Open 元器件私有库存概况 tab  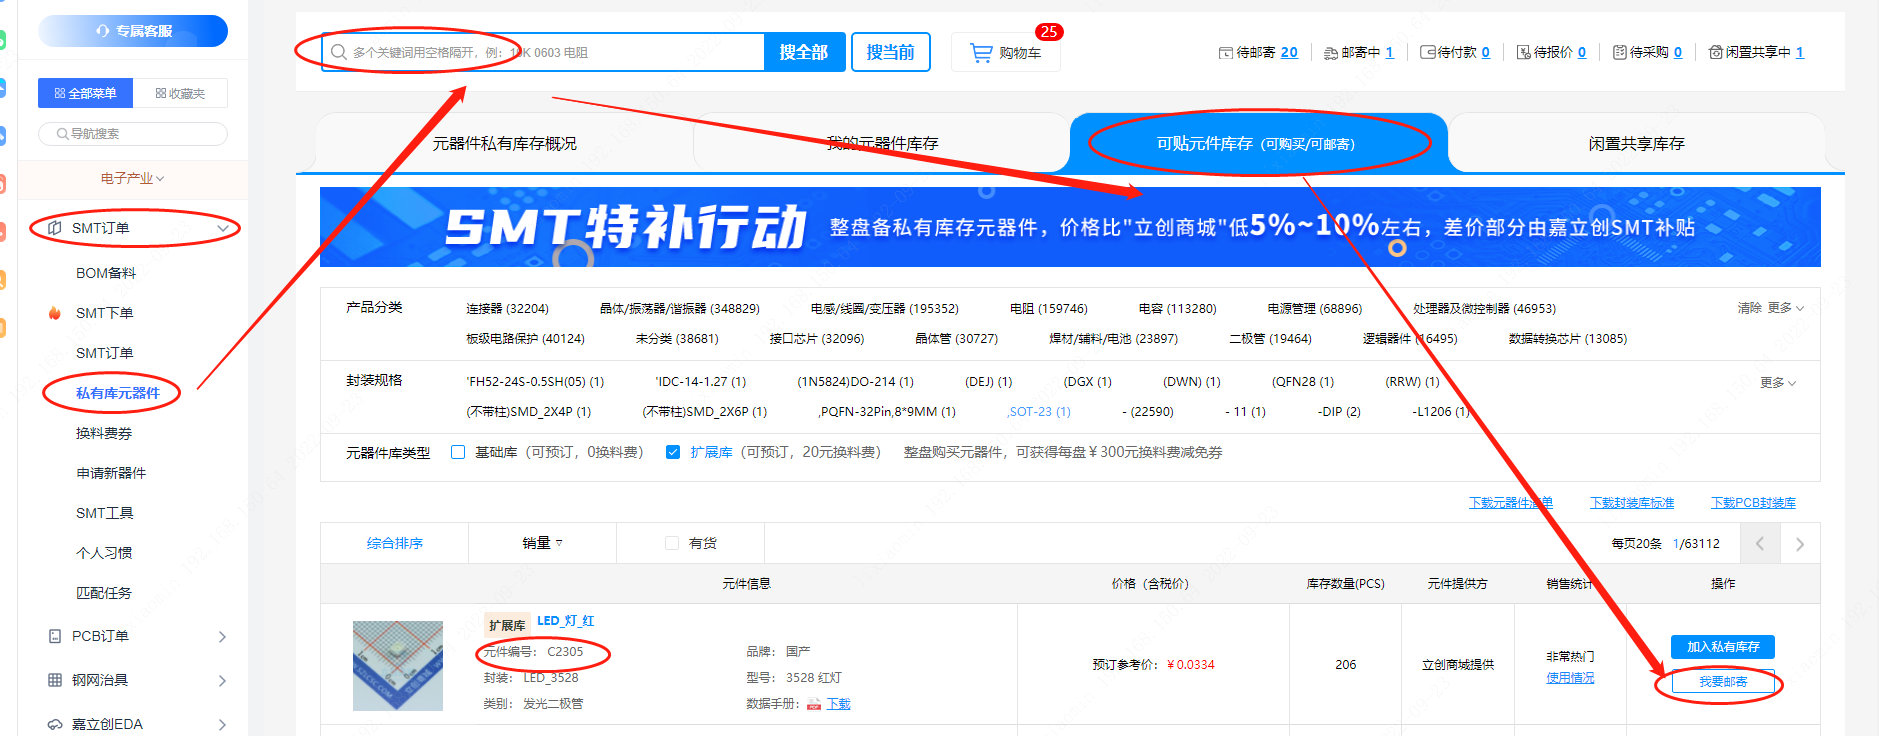point(504,144)
